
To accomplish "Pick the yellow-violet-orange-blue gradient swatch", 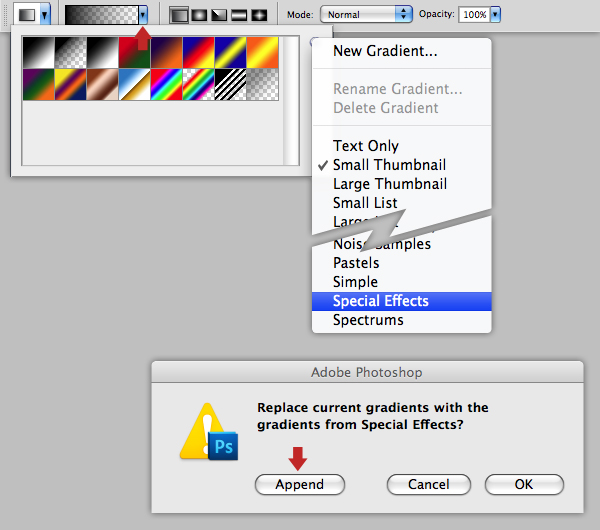I will (71, 85).
